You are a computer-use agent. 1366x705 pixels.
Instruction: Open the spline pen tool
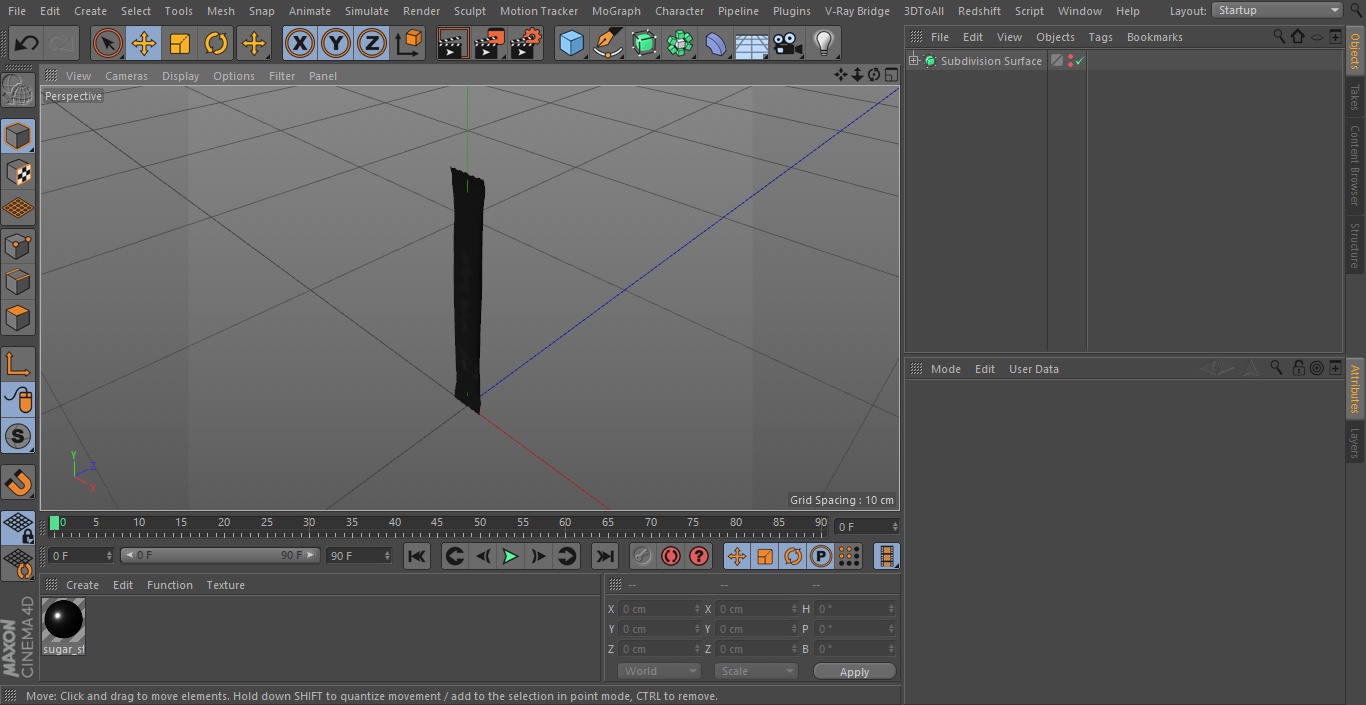tap(607, 43)
